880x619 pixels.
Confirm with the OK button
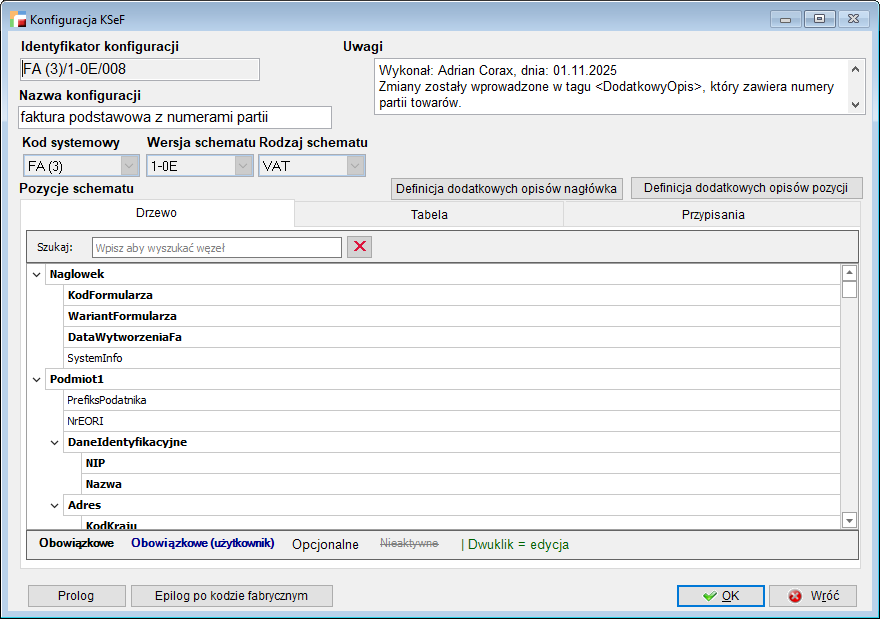coord(720,595)
